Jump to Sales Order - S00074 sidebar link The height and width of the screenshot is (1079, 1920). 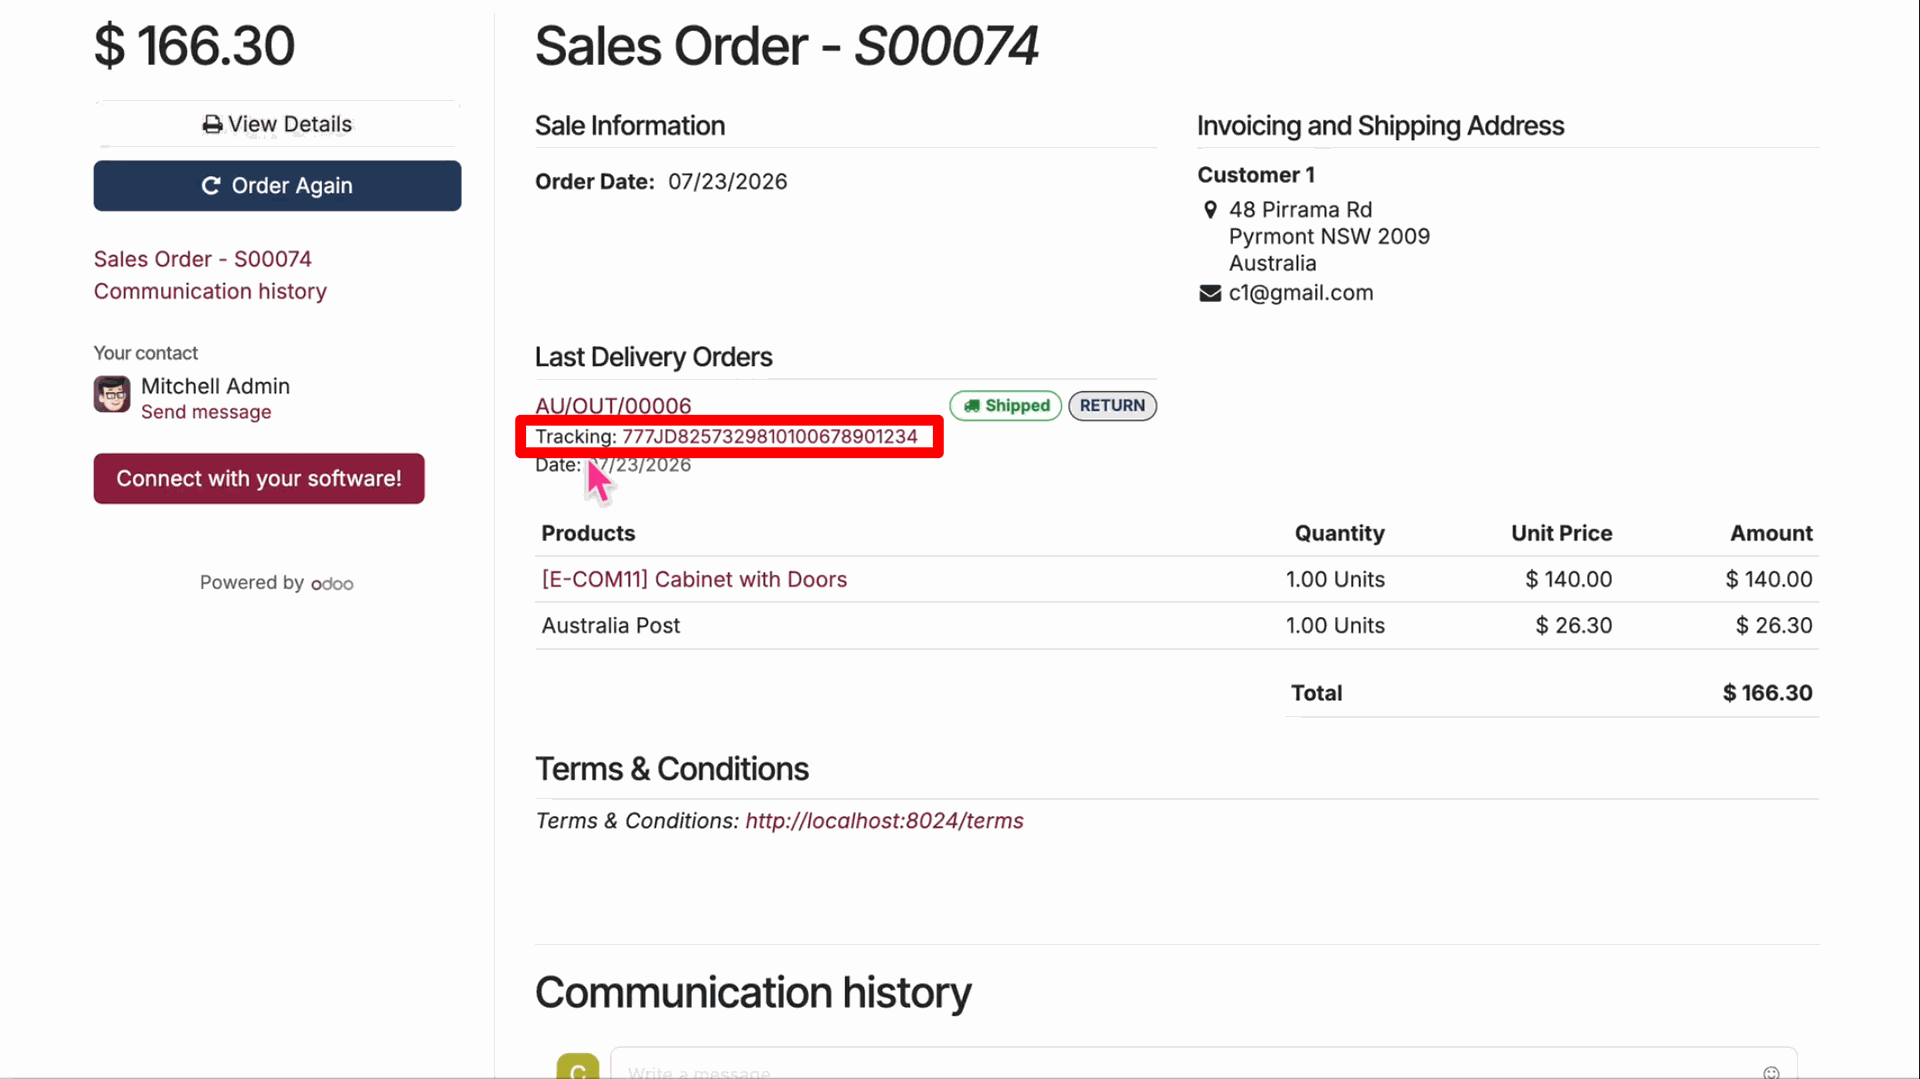pos(203,259)
